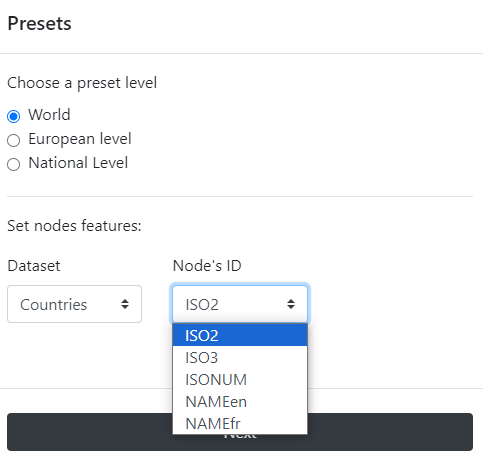This screenshot has width=483, height=457.
Task: Click the dark Next button
Action: [x=390, y=432]
